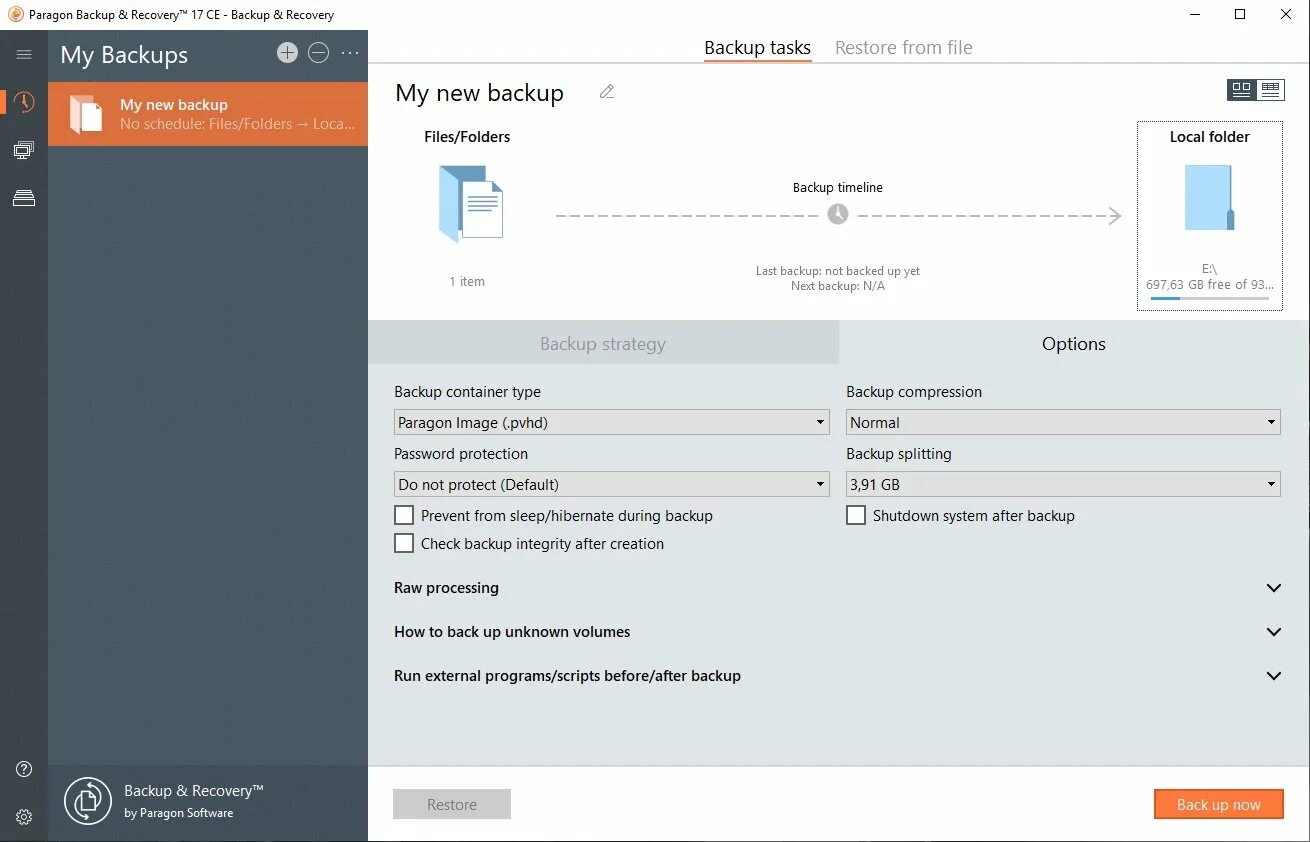Open the more options ellipsis in My Backups

[x=349, y=53]
